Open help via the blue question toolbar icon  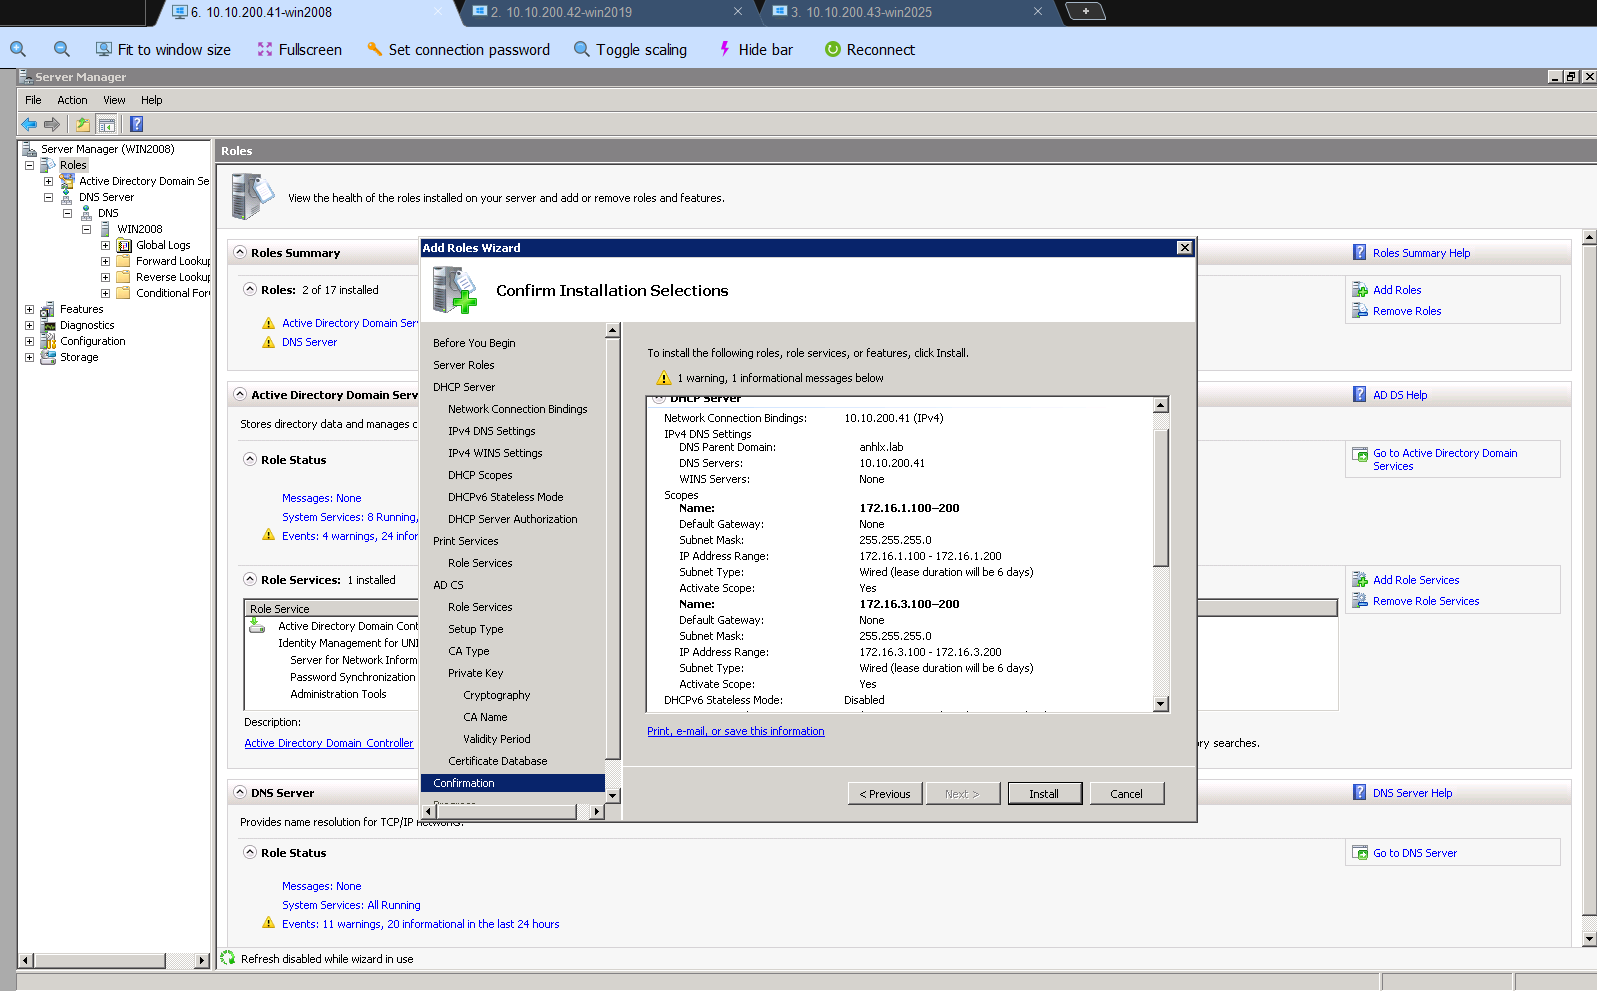(x=137, y=124)
